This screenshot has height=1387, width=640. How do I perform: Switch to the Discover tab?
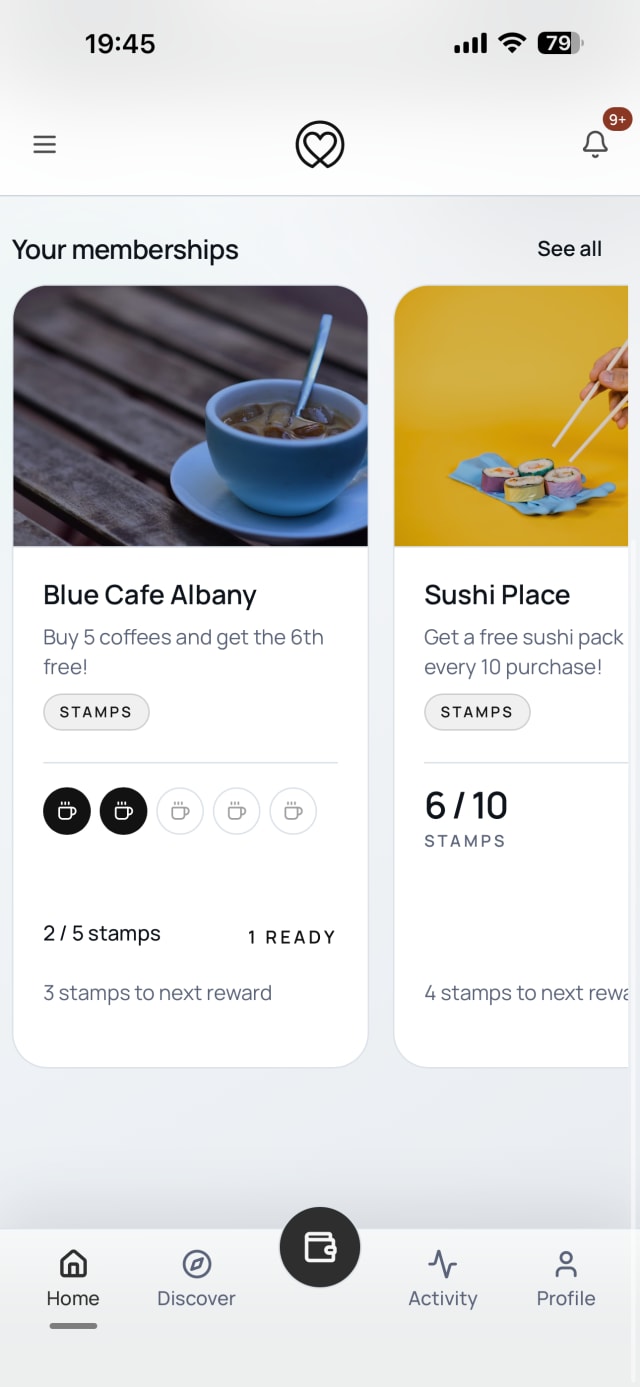tap(197, 1279)
